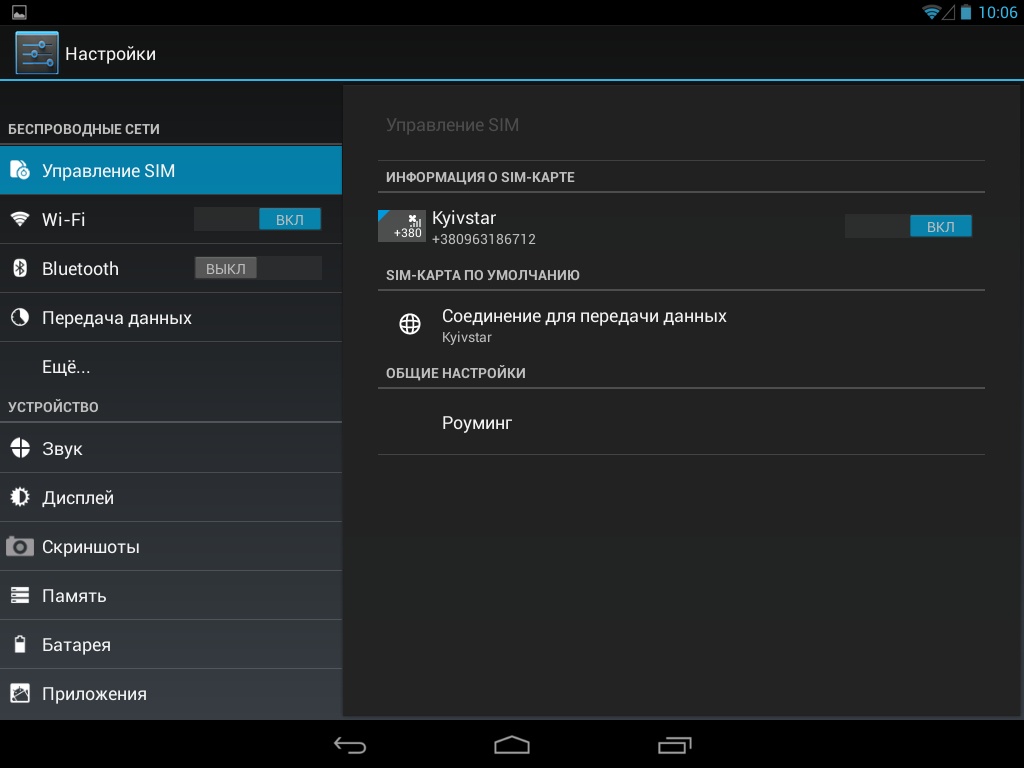Open Приложения settings section
1024x768 pixels.
94,694
